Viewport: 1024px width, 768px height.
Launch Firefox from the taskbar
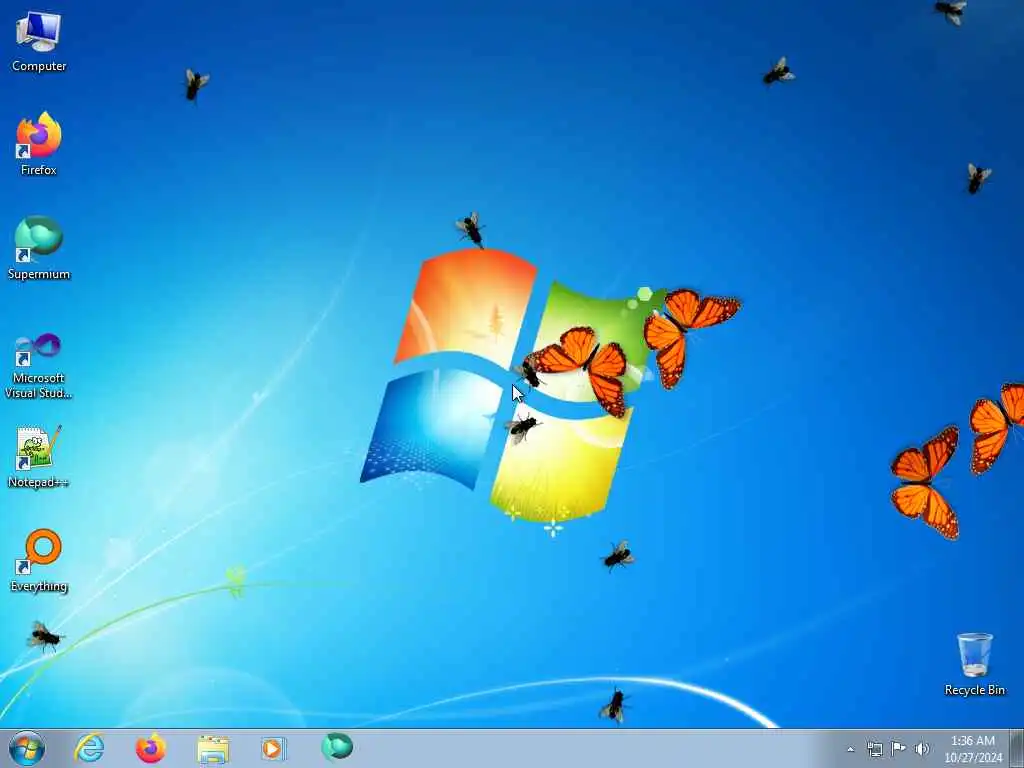[x=150, y=748]
